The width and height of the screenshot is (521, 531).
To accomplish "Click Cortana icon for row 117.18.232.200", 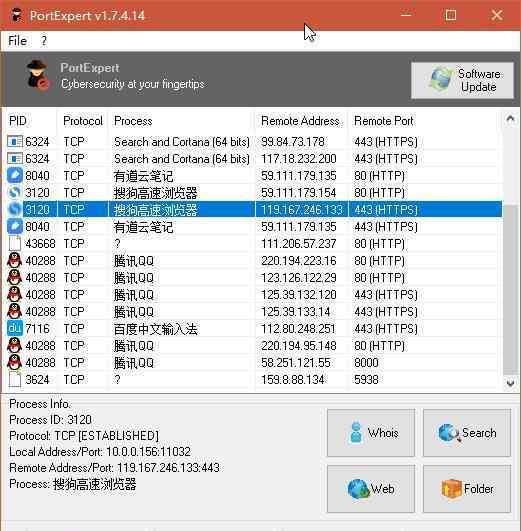I will coord(15,158).
